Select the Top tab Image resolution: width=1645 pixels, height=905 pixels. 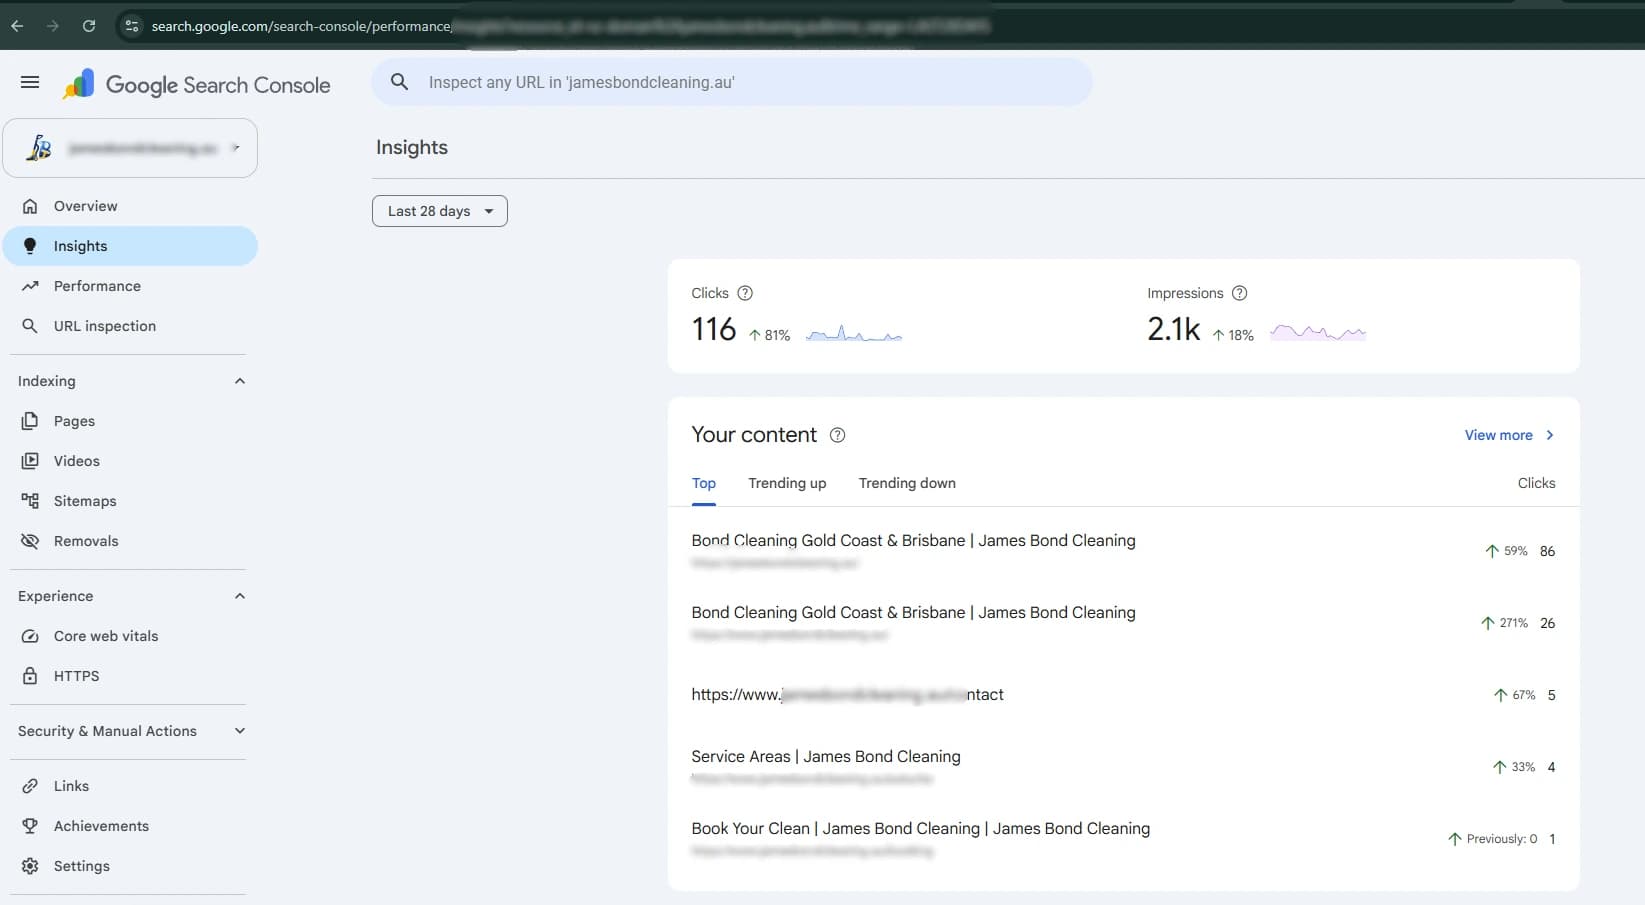[x=704, y=483]
